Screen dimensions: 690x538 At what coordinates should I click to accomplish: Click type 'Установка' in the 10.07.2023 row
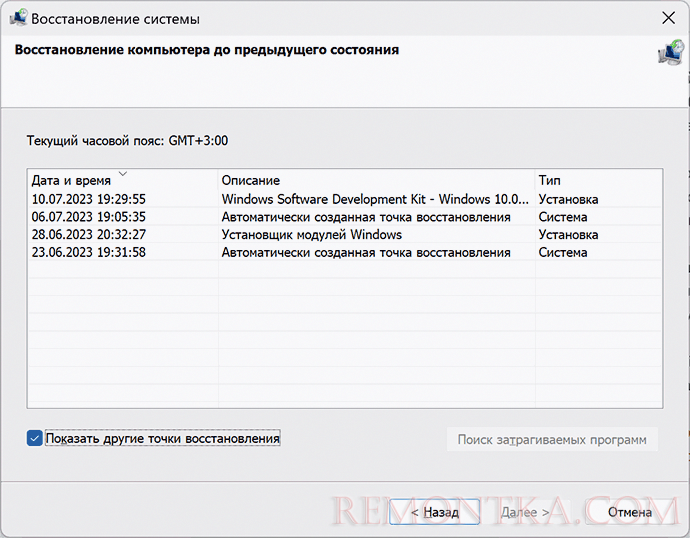click(x=568, y=199)
